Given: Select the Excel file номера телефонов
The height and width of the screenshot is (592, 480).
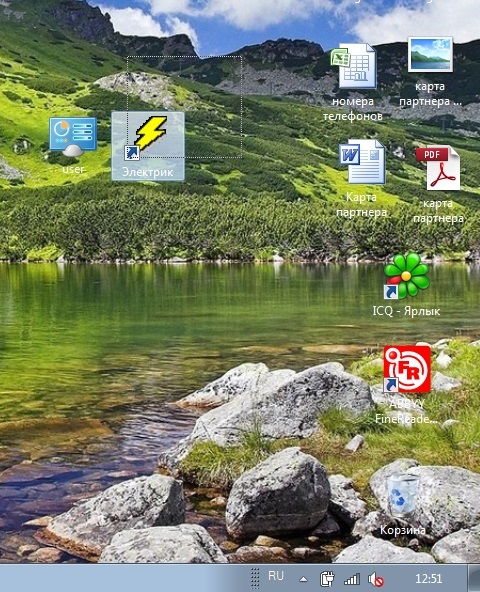Looking at the screenshot, I should (x=353, y=66).
